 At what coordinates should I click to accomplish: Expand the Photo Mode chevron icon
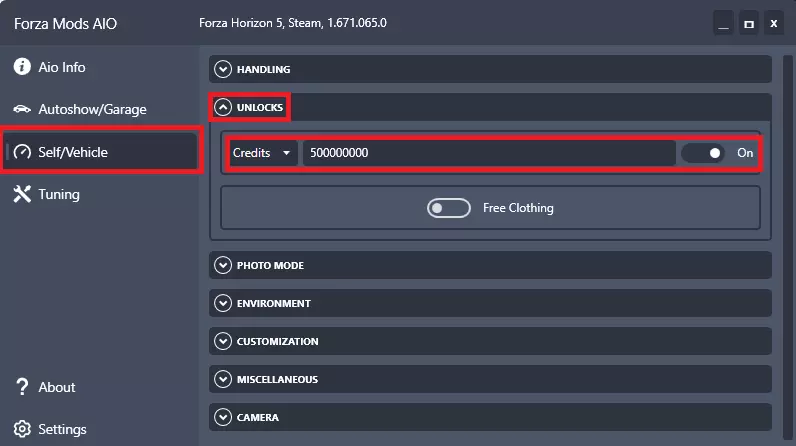point(223,265)
